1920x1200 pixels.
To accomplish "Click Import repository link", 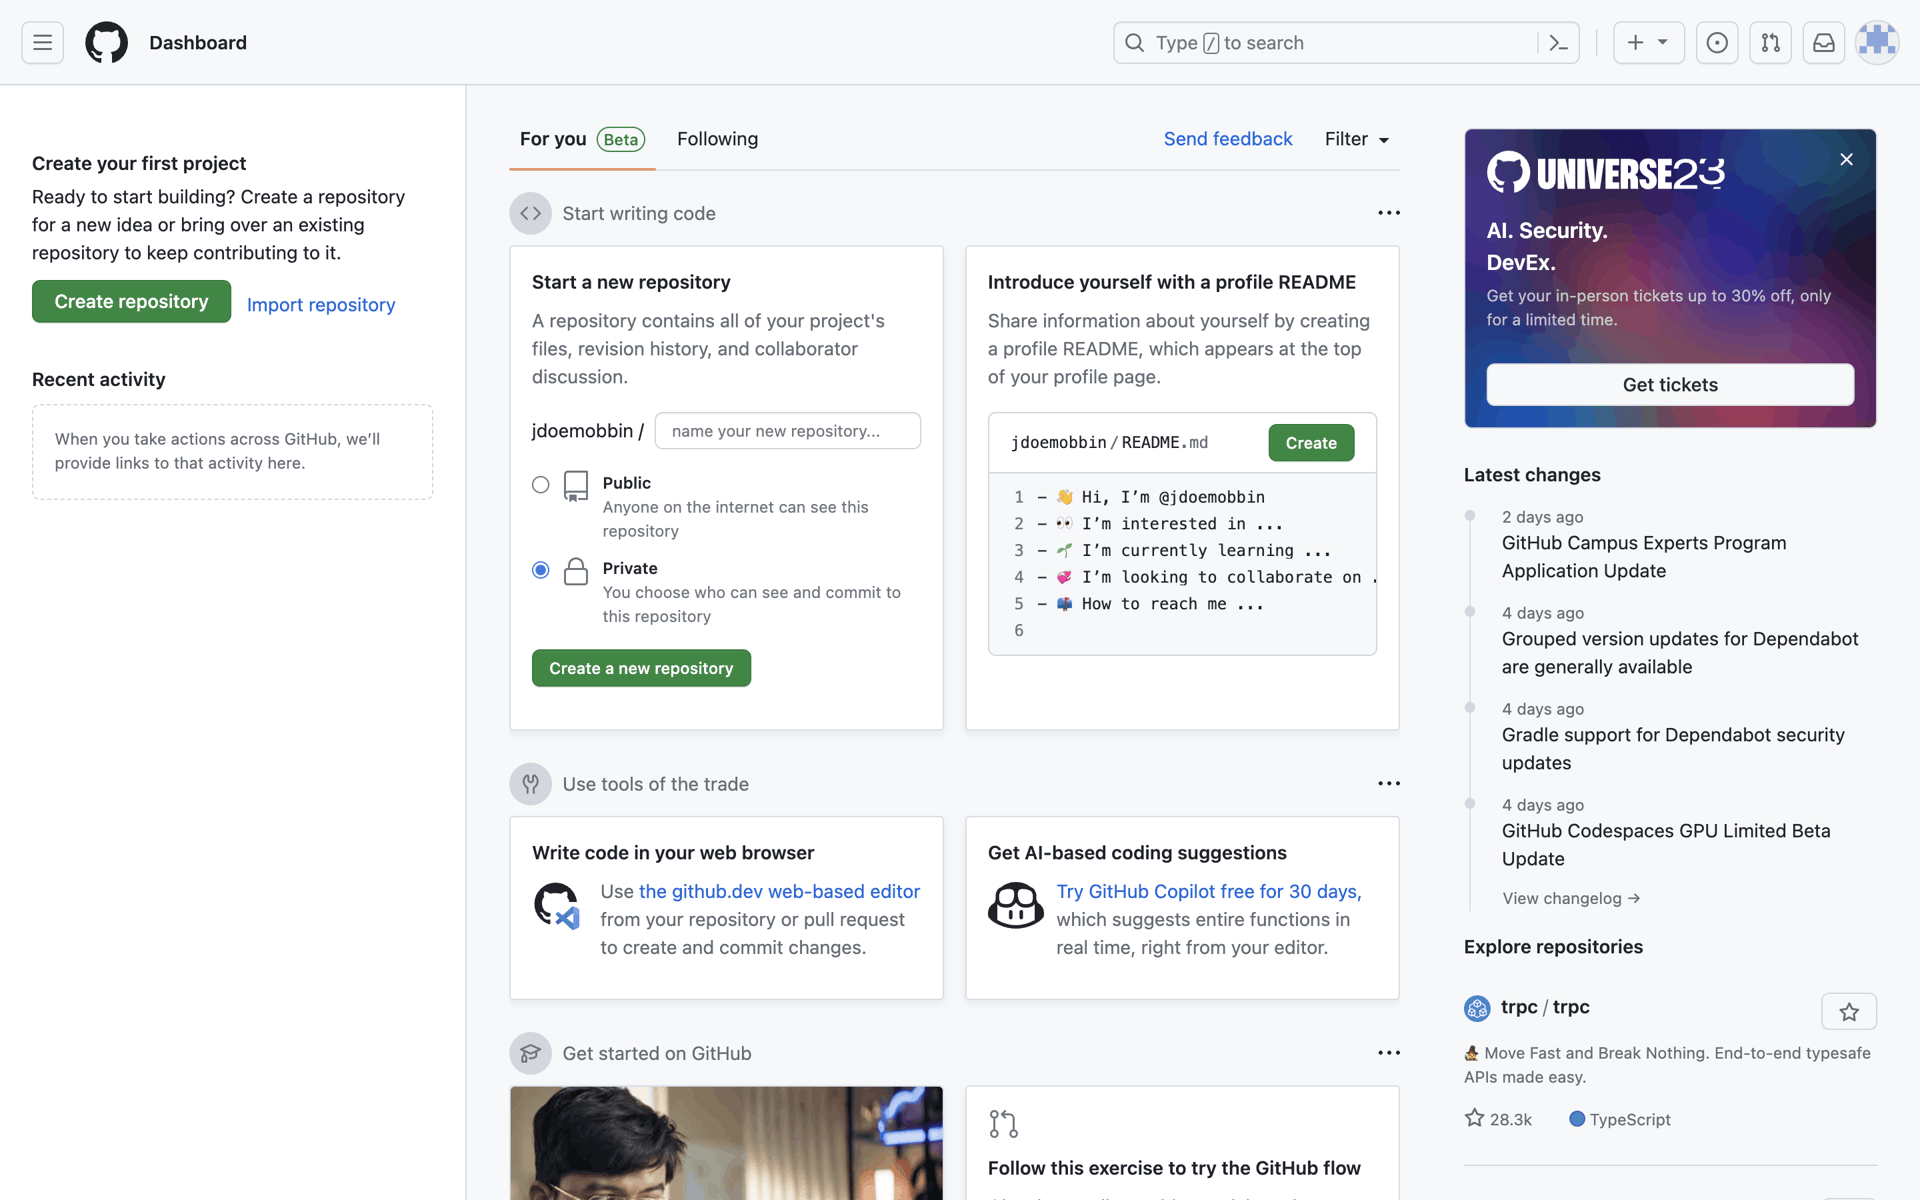I will [321, 304].
